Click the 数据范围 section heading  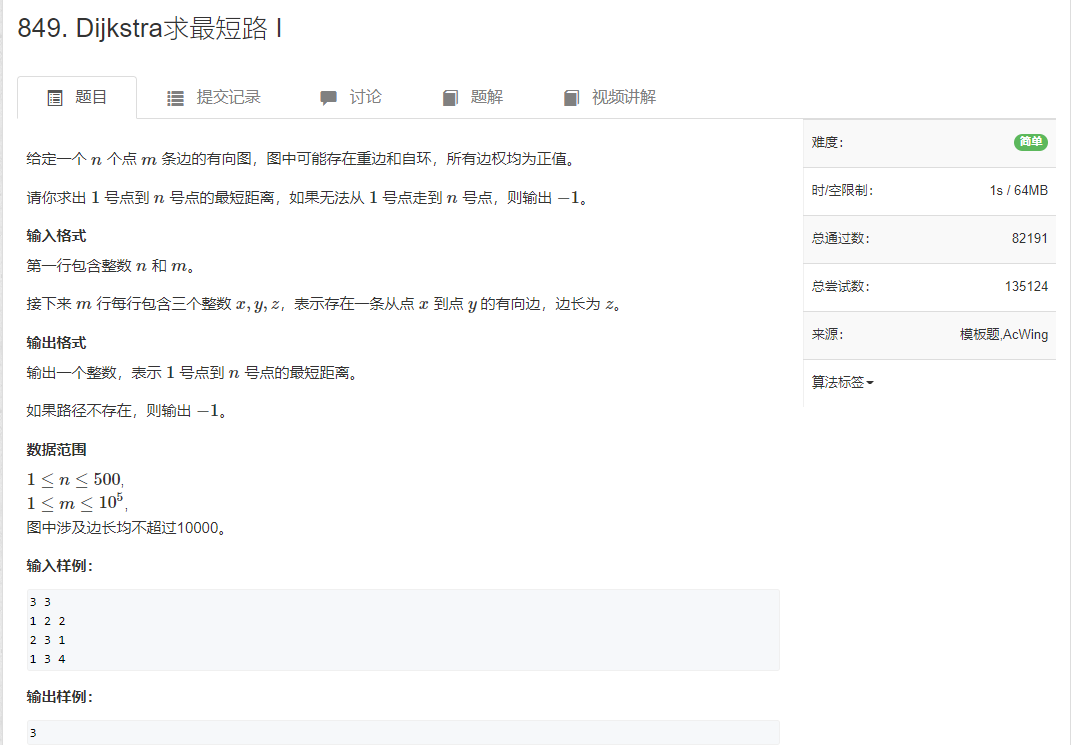(57, 449)
